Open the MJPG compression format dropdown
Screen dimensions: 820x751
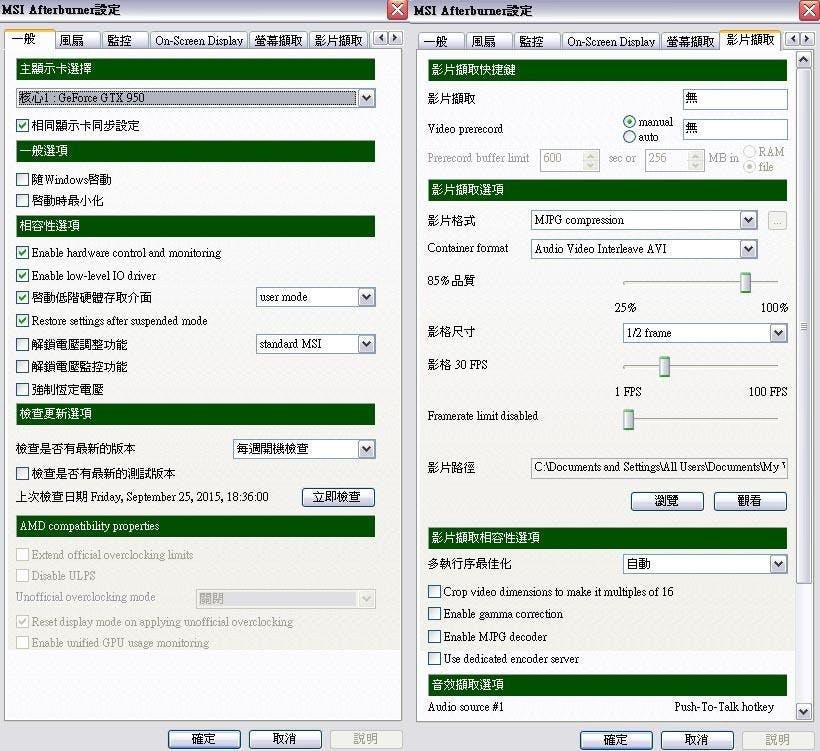(644, 220)
